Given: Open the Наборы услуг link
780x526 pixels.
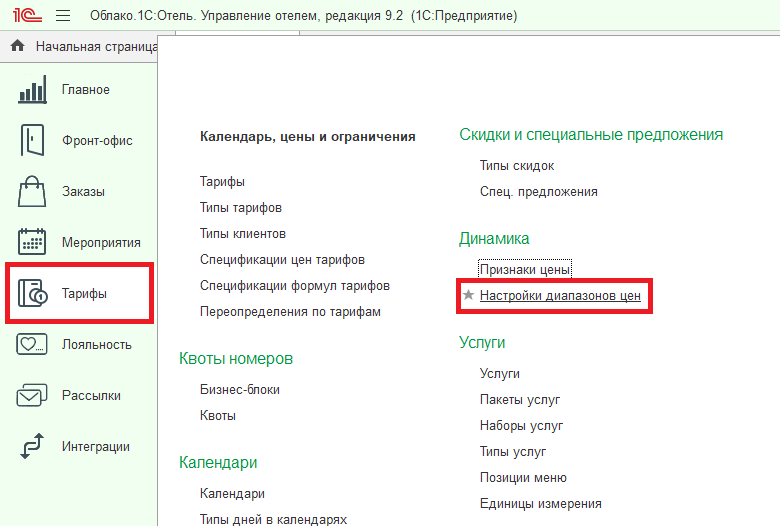Looking at the screenshot, I should [521, 425].
